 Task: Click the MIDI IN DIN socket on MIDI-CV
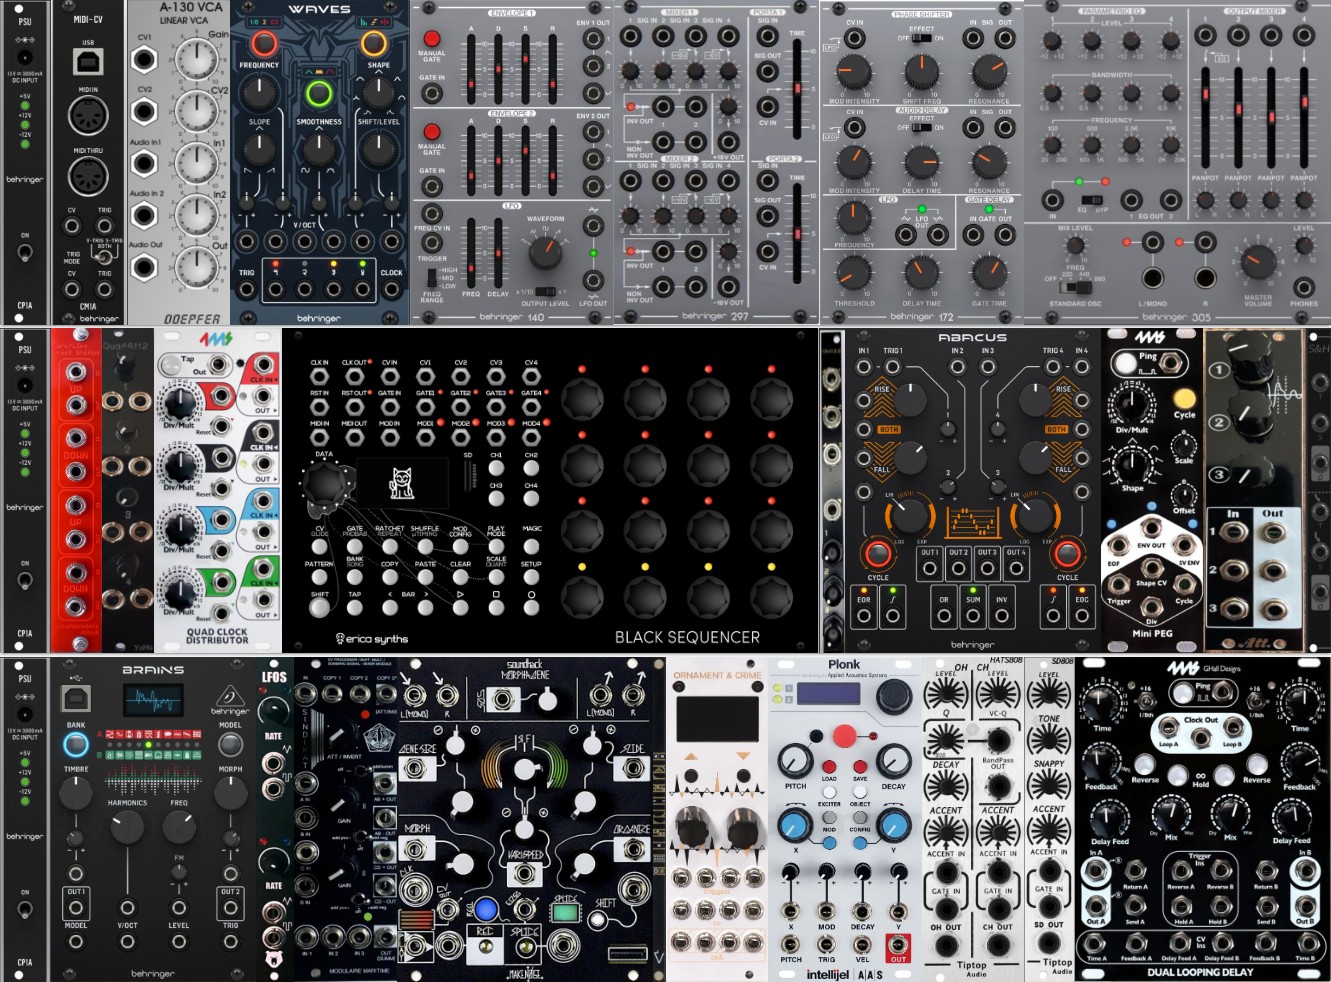88,115
